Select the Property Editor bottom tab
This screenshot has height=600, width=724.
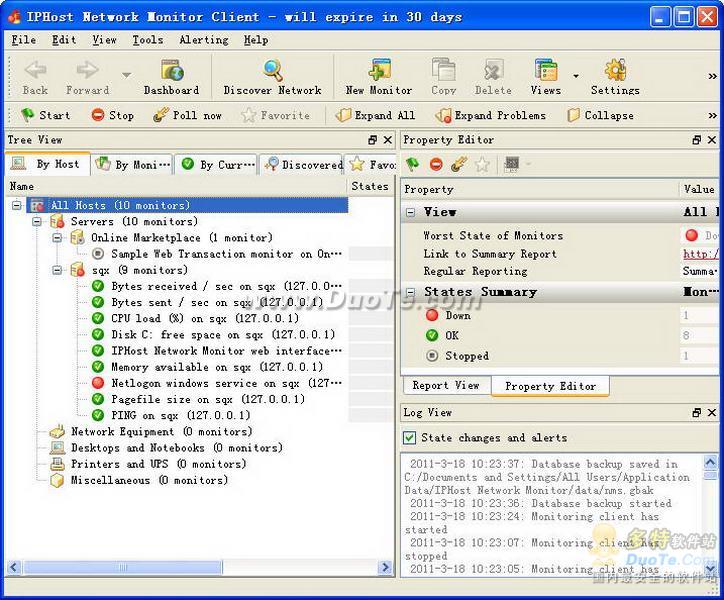click(x=550, y=386)
